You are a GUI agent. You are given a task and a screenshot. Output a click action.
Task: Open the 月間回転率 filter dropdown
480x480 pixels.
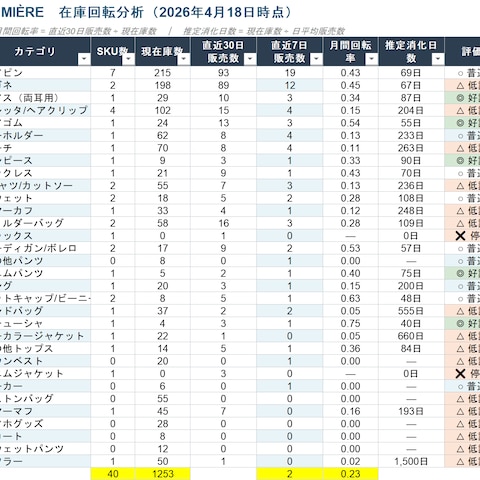(371, 59)
